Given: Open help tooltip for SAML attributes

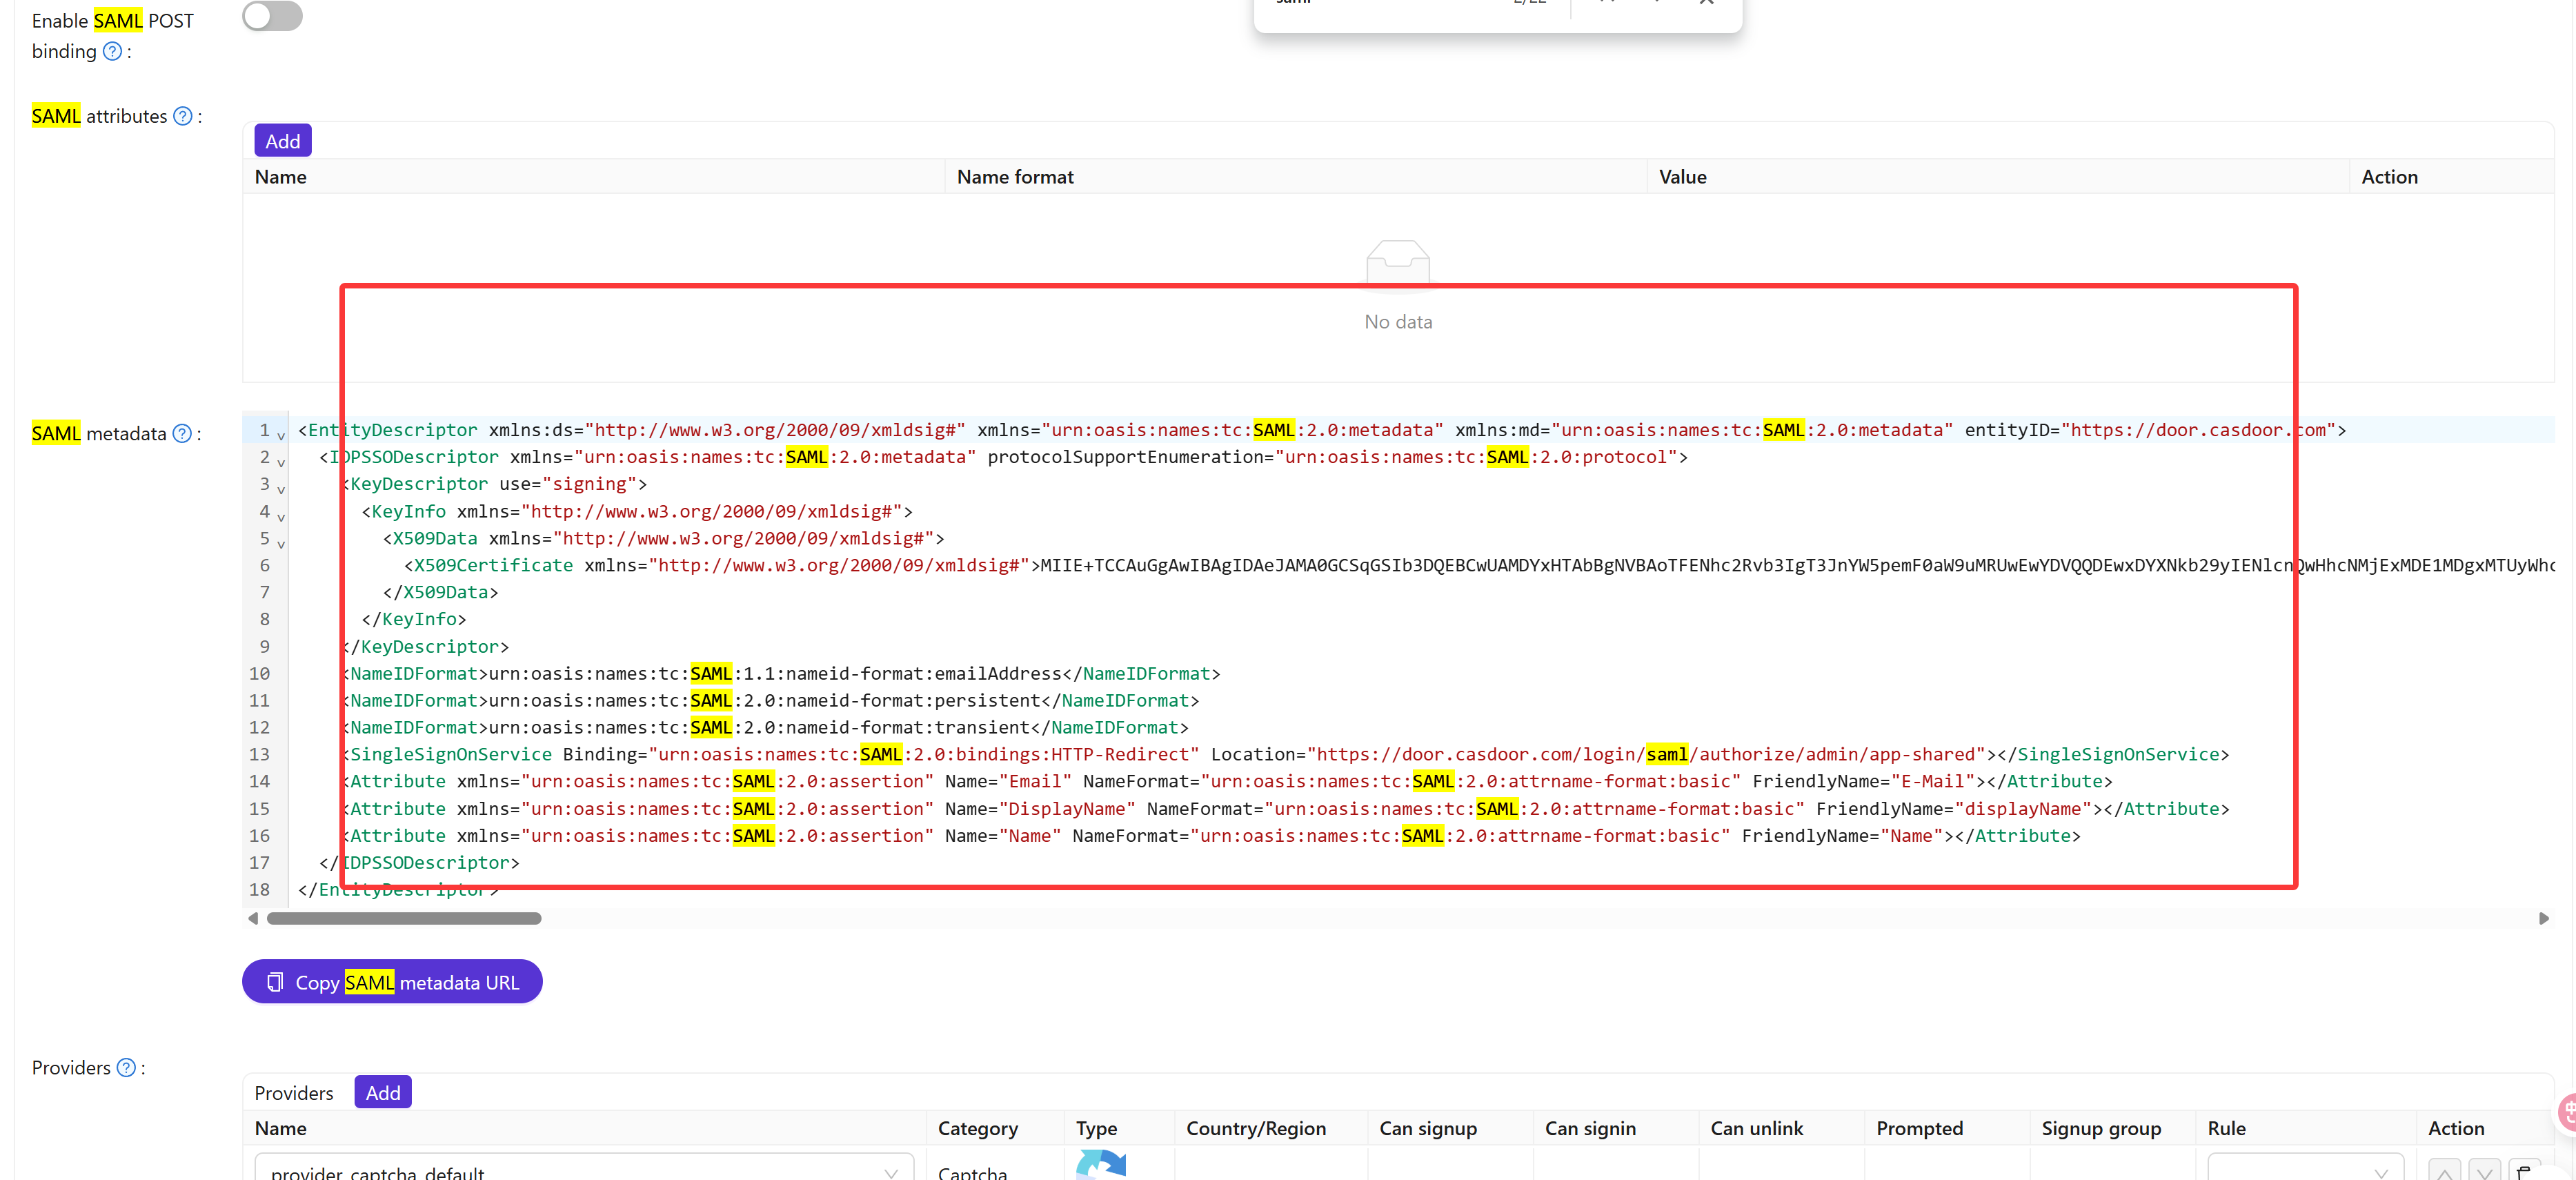Looking at the screenshot, I should click(x=183, y=116).
